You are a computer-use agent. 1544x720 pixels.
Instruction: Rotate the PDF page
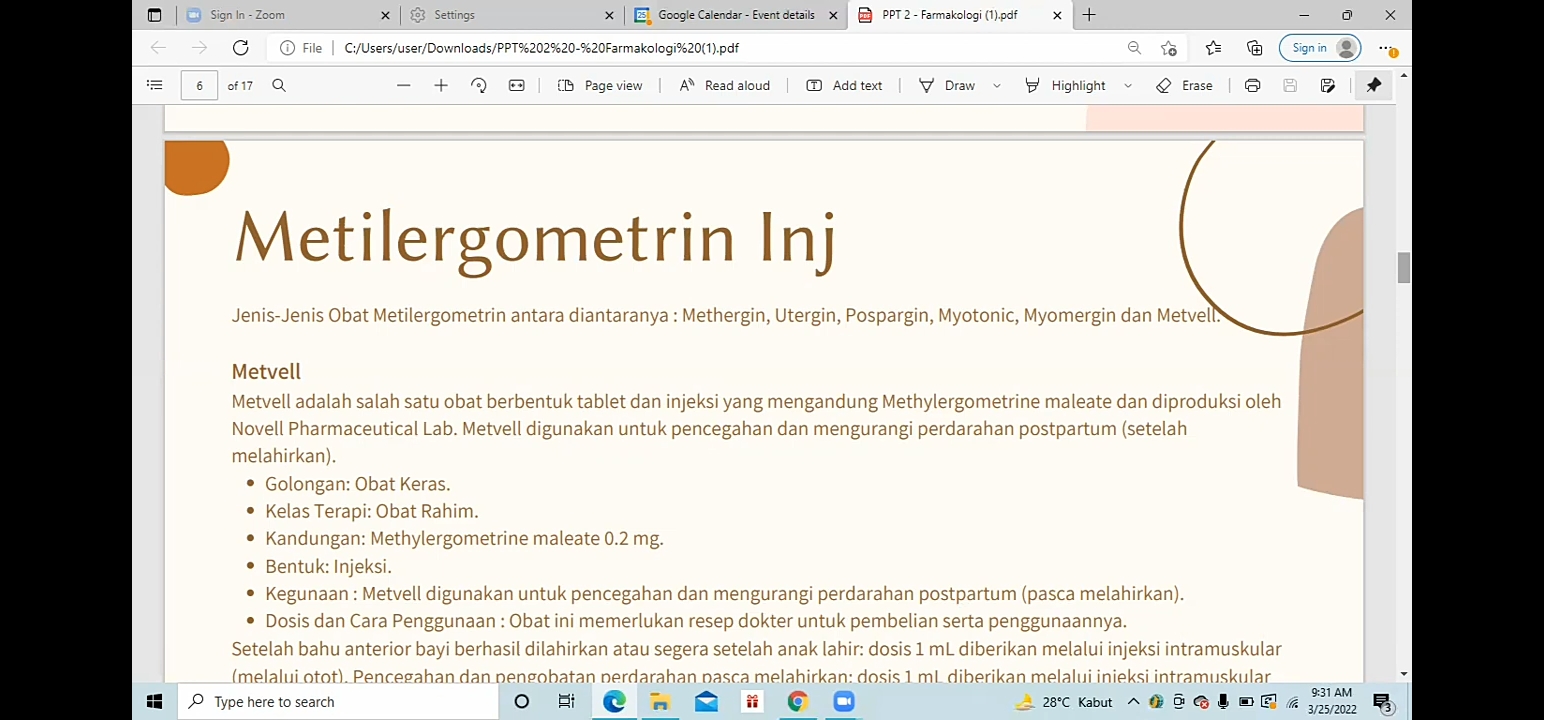click(x=479, y=86)
